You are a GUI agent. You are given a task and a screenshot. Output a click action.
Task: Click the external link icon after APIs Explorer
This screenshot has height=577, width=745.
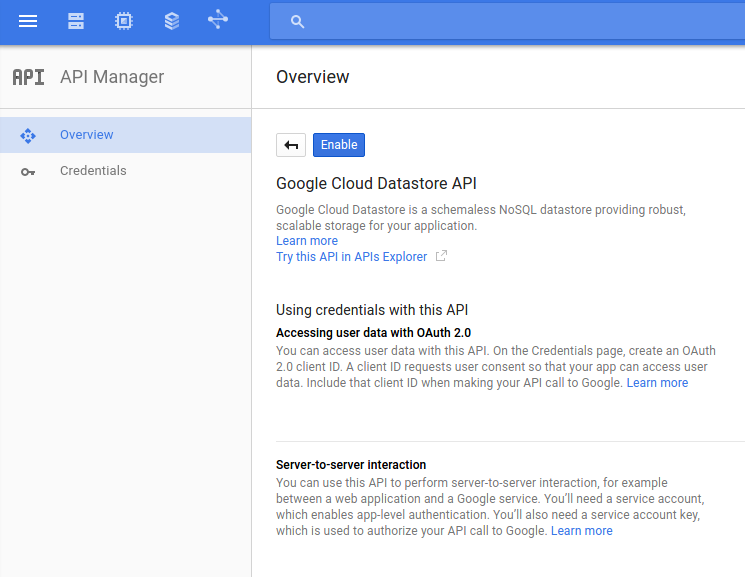coord(441,257)
